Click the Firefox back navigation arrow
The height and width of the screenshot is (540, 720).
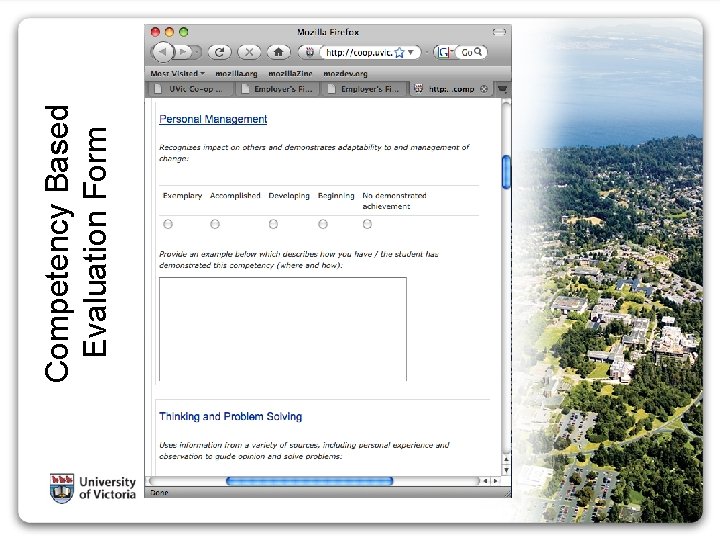163,52
